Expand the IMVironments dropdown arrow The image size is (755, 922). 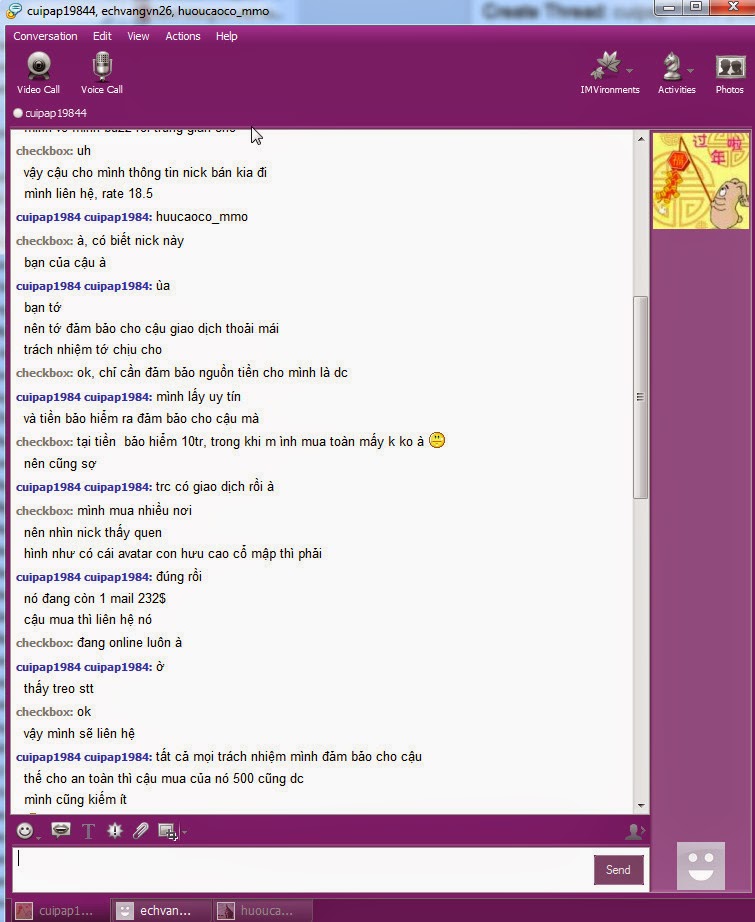tap(630, 71)
